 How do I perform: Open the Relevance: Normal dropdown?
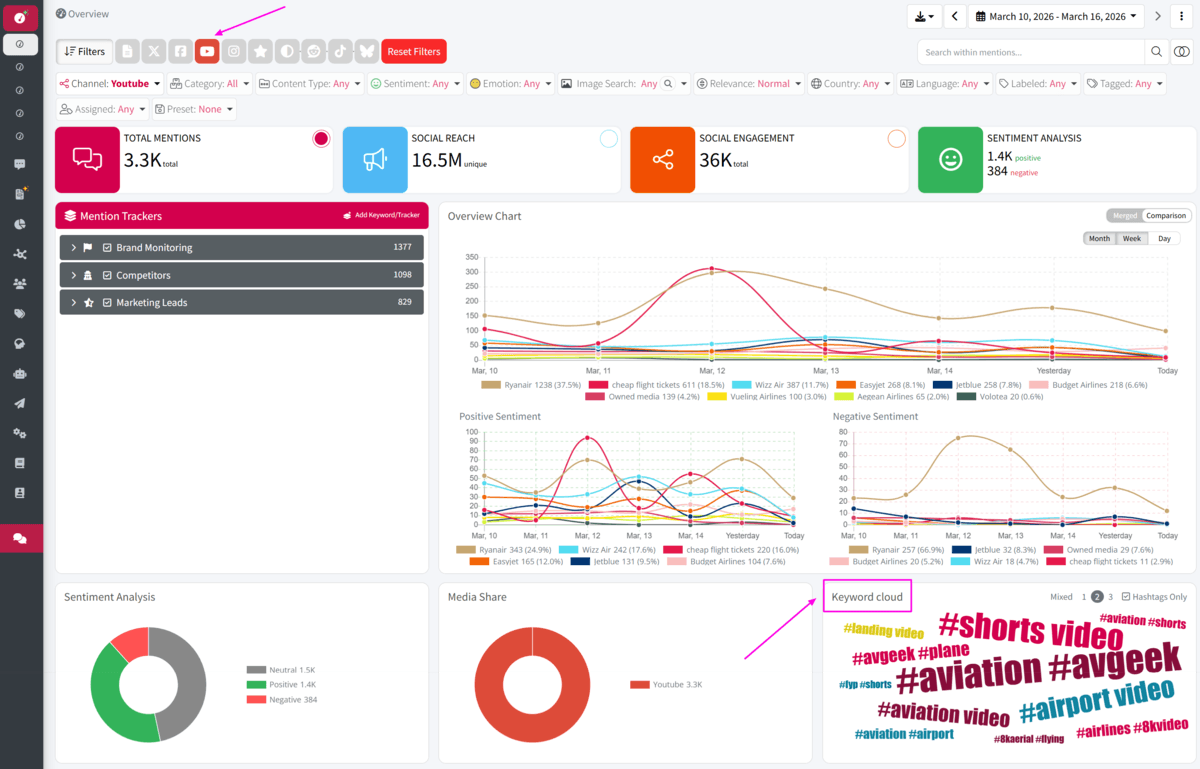coord(749,84)
